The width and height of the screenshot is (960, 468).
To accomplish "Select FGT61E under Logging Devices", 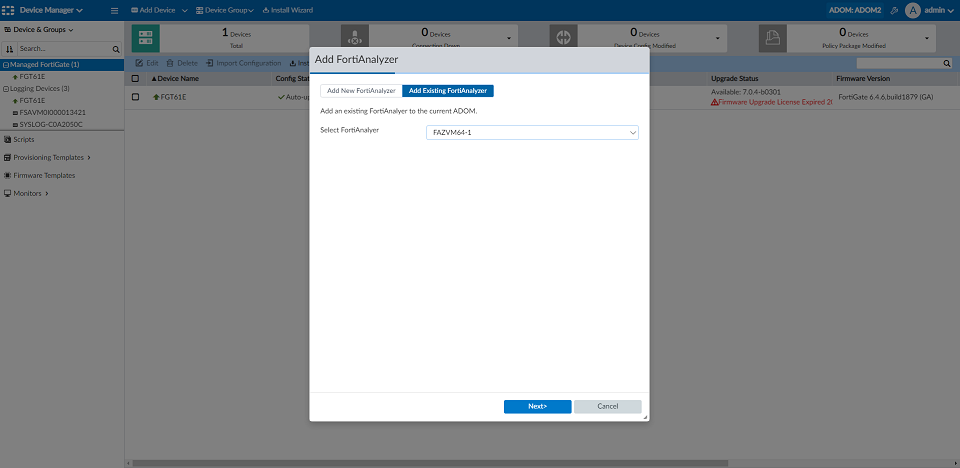I will point(32,100).
